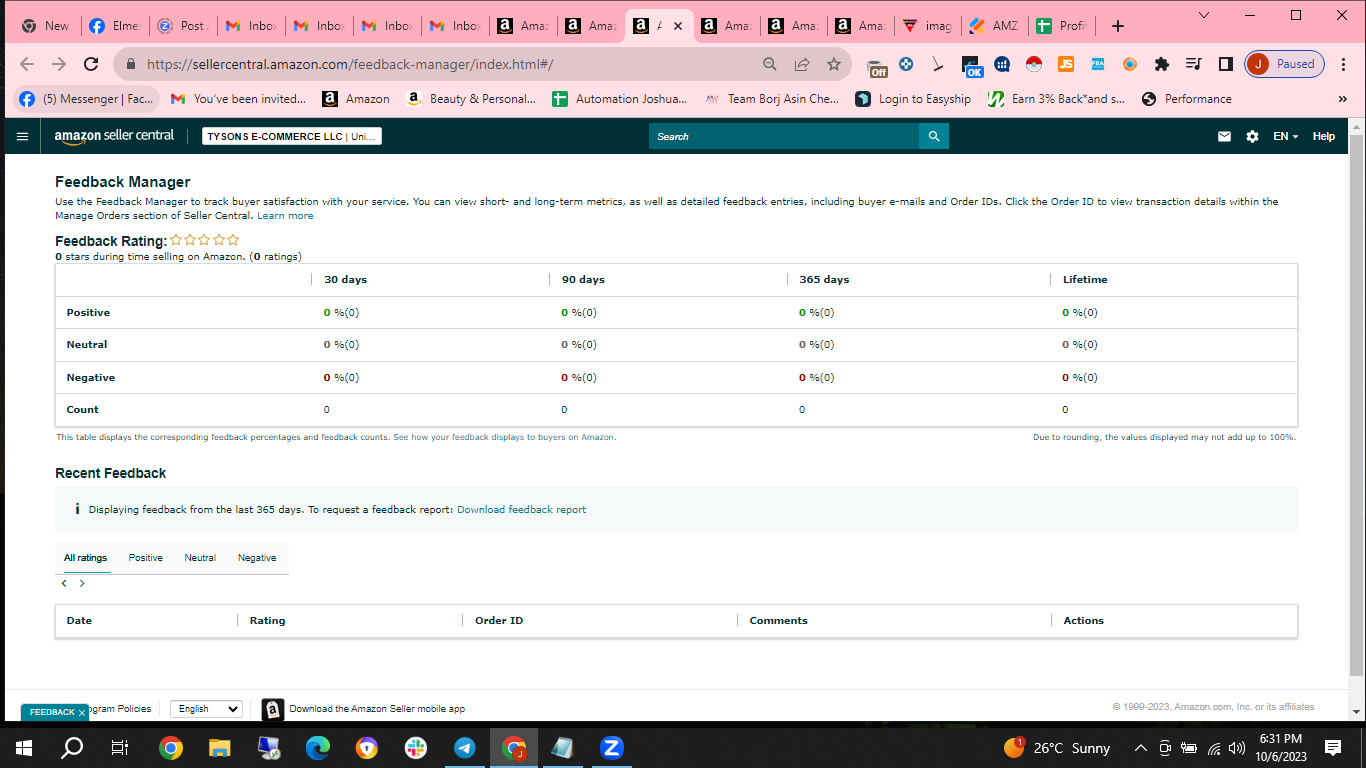Open Telegram from the taskbar
Image resolution: width=1366 pixels, height=768 pixels.
coord(465,747)
